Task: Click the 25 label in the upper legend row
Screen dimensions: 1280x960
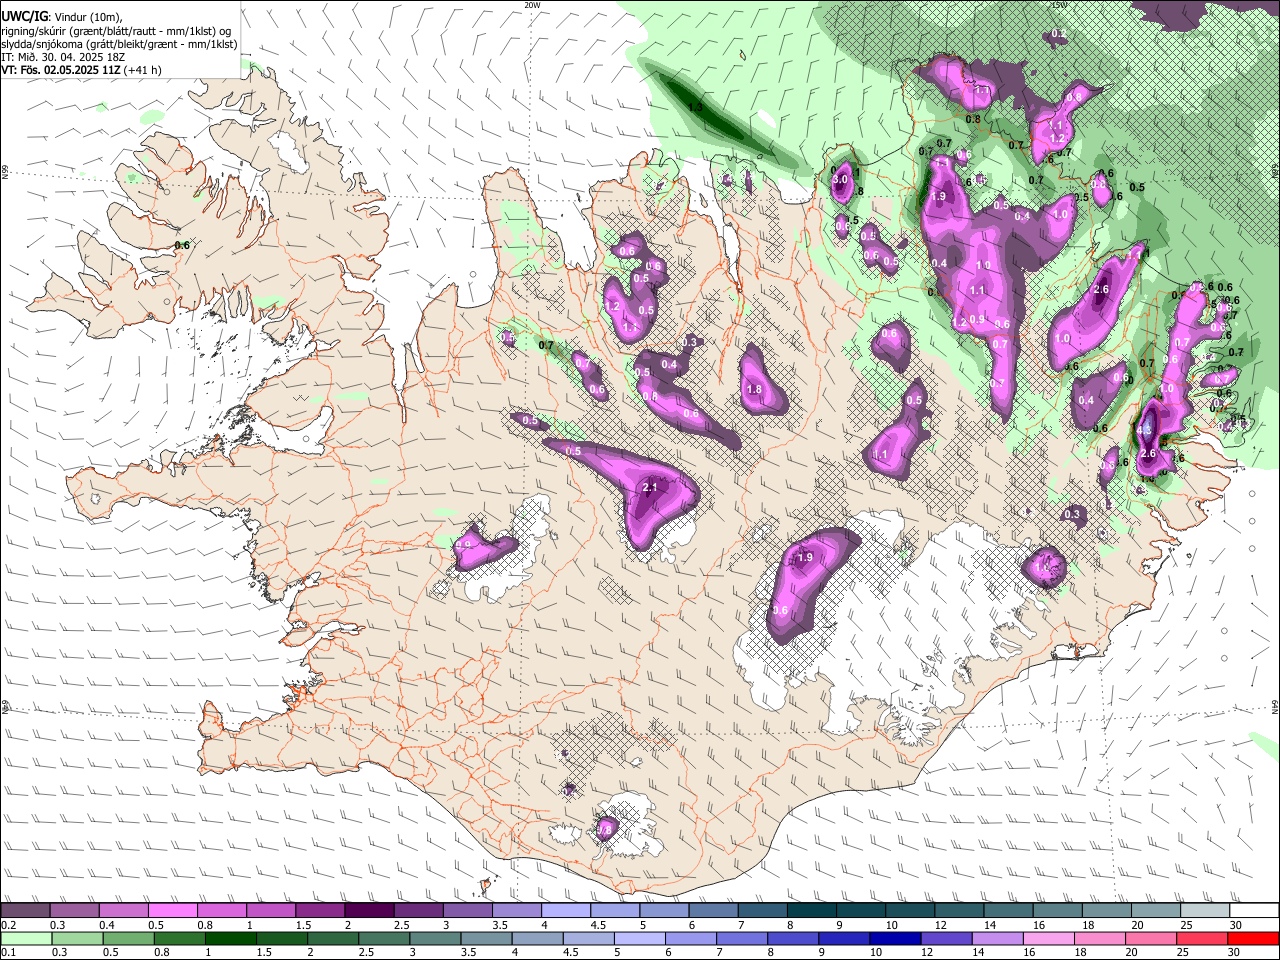Action: 1186,925
